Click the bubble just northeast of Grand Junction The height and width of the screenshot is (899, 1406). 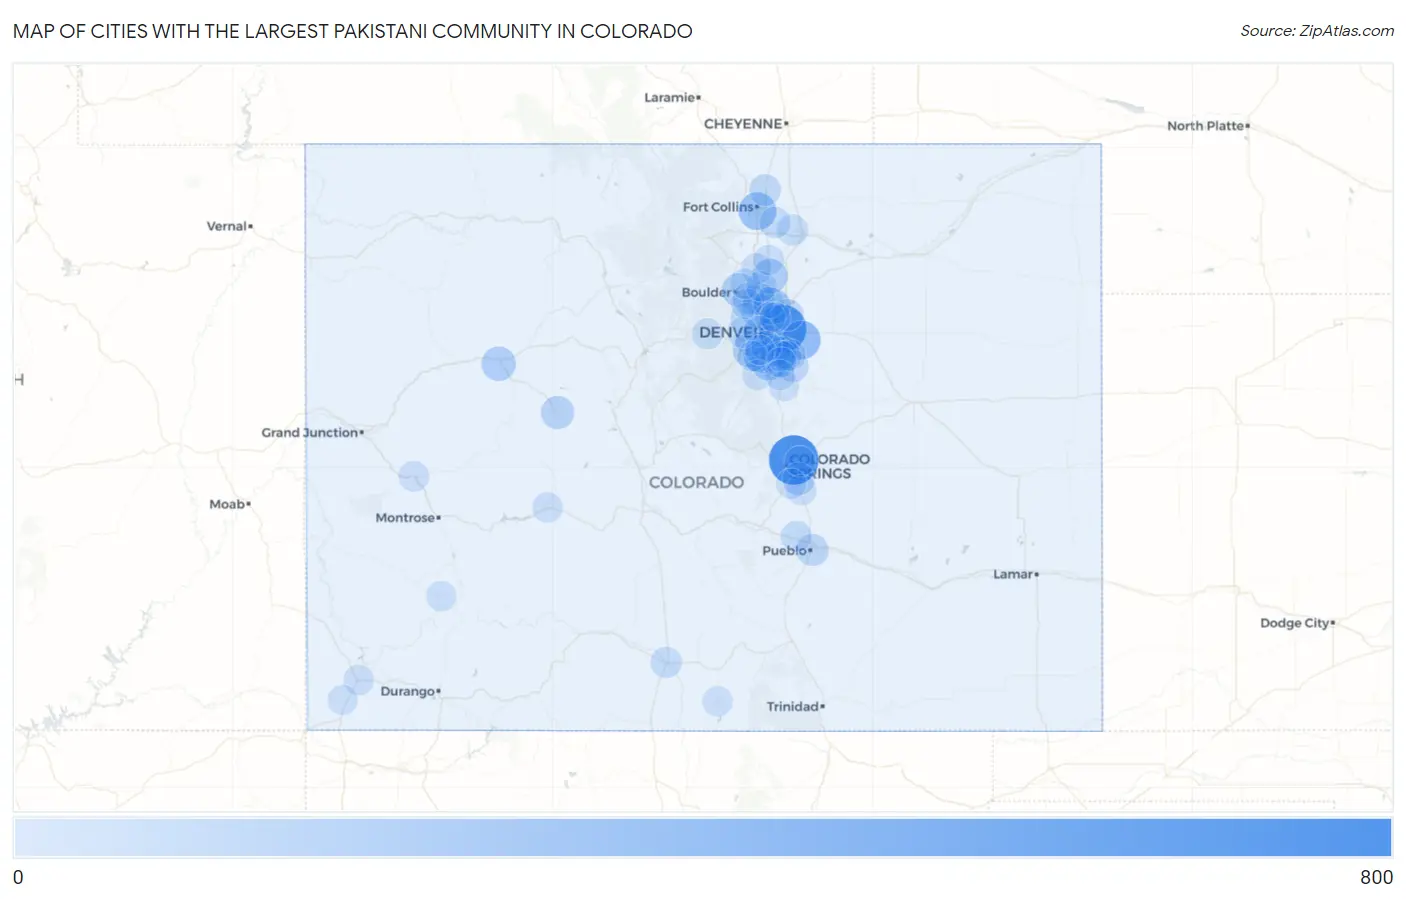click(x=498, y=363)
